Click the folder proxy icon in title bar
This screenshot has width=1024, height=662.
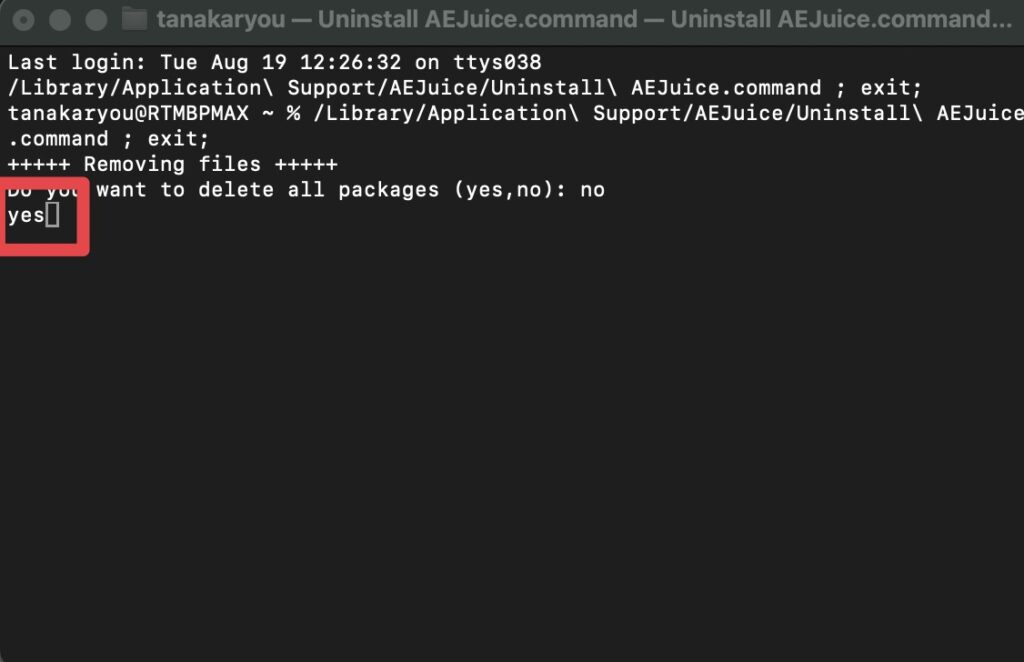coord(135,19)
